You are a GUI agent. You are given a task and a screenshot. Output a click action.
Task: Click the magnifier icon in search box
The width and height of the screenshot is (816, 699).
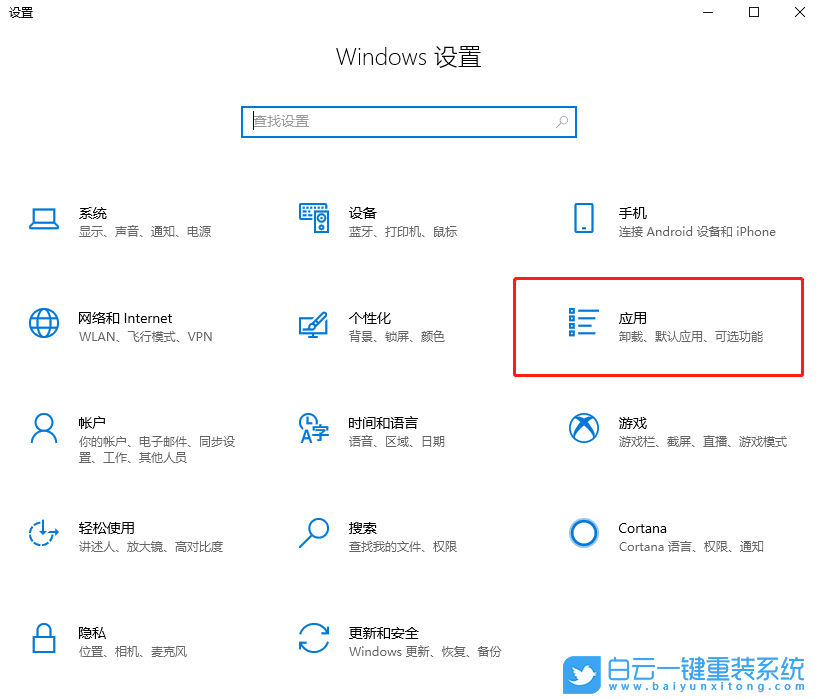pos(563,121)
